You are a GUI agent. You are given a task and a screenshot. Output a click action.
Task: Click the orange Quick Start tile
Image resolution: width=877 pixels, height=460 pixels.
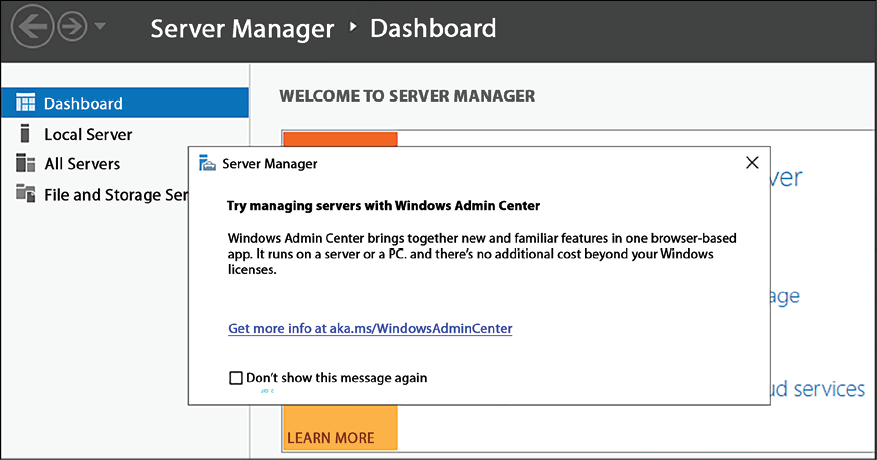[x=340, y=139]
